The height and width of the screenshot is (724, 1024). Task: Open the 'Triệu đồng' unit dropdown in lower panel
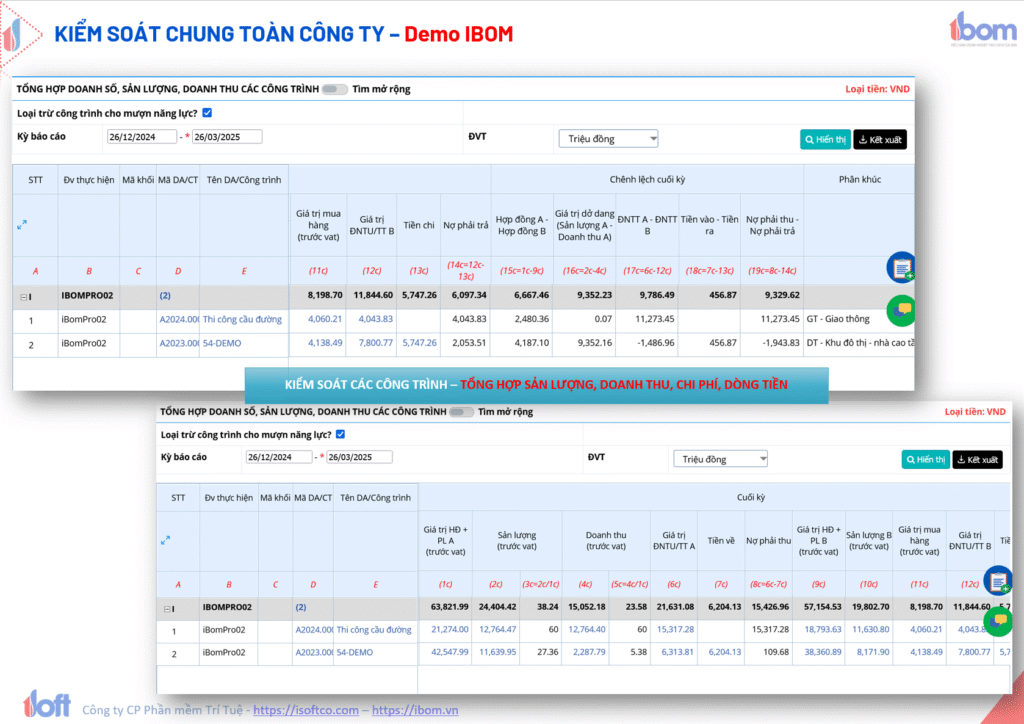pyautogui.click(x=720, y=459)
